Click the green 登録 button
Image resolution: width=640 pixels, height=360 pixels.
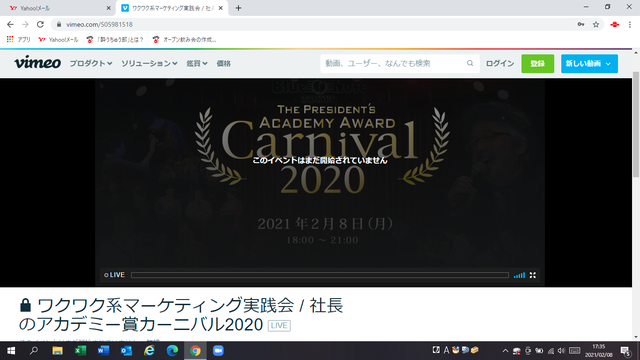point(538,63)
